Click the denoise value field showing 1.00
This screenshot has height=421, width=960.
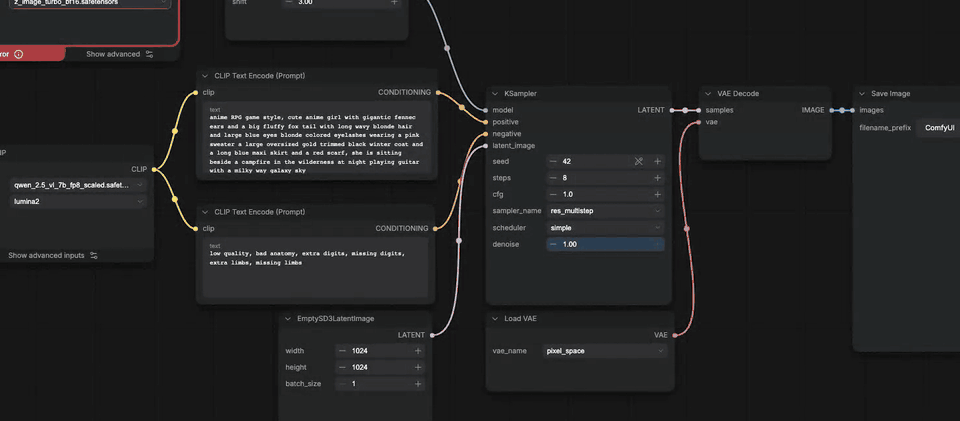pos(606,244)
